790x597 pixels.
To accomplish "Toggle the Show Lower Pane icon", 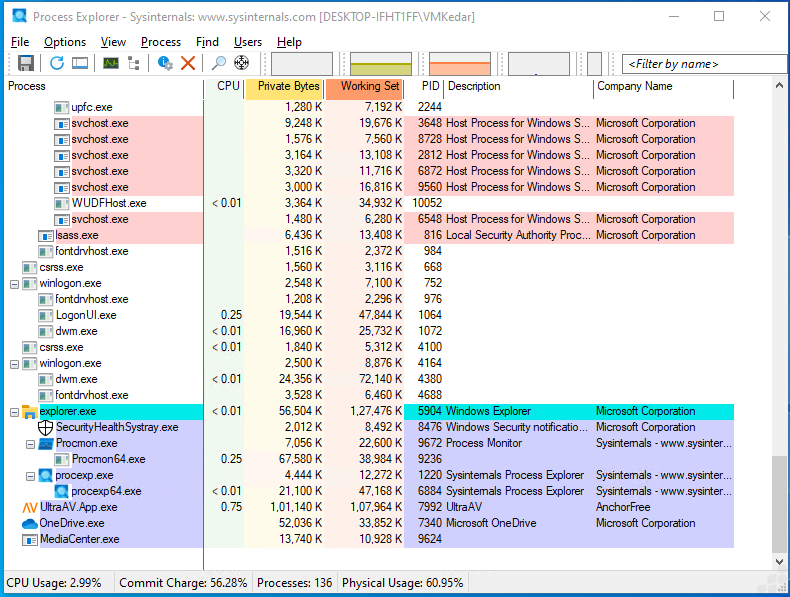I will click(80, 63).
